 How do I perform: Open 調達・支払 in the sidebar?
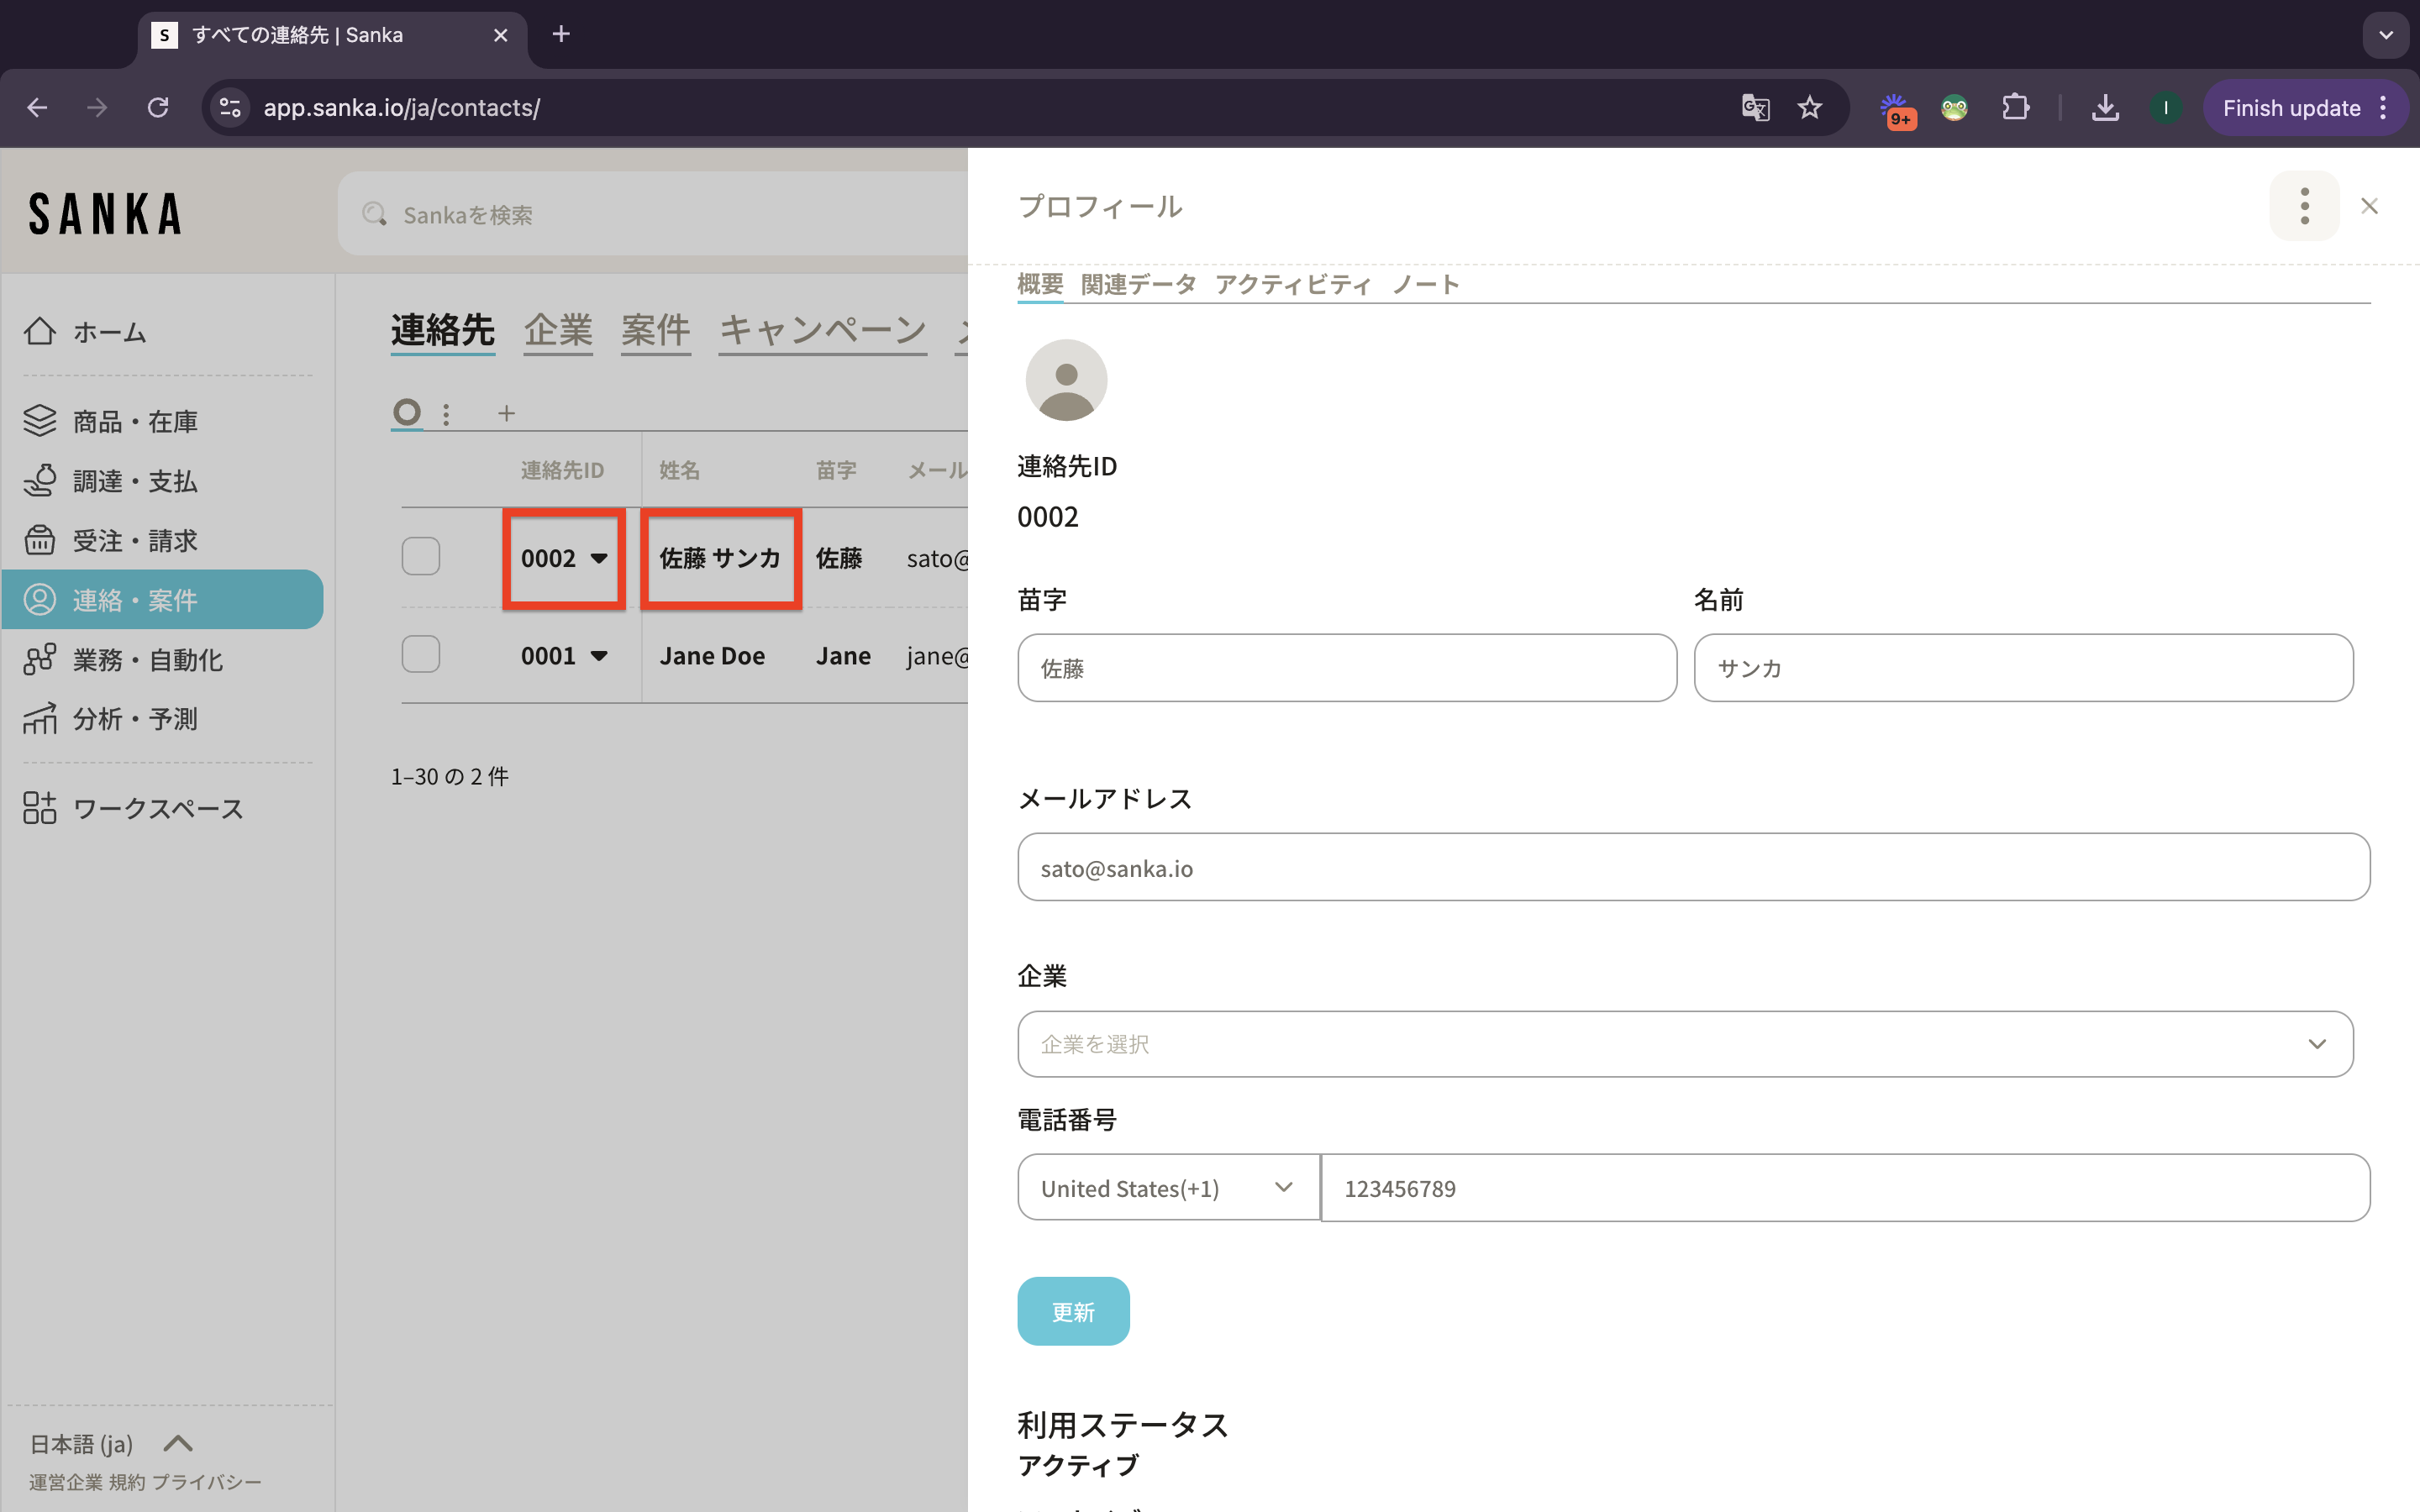tap(40, 481)
